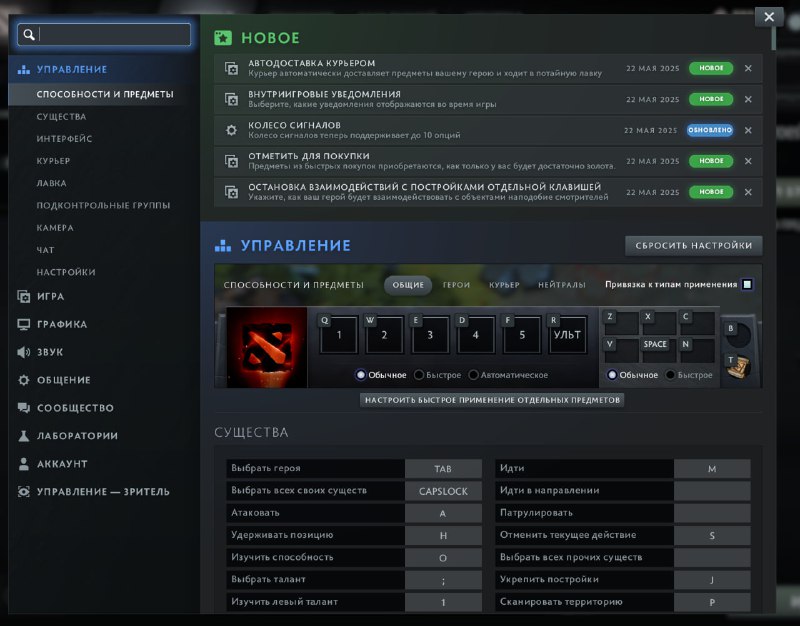
Task: Switch to the НЕЙТРАЛЫ tab
Action: click(x=562, y=285)
